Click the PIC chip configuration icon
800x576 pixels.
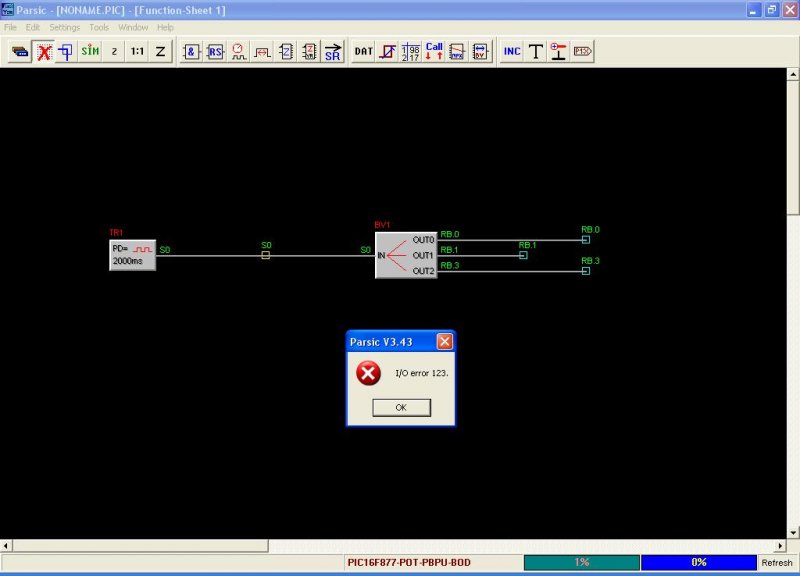click(x=20, y=51)
